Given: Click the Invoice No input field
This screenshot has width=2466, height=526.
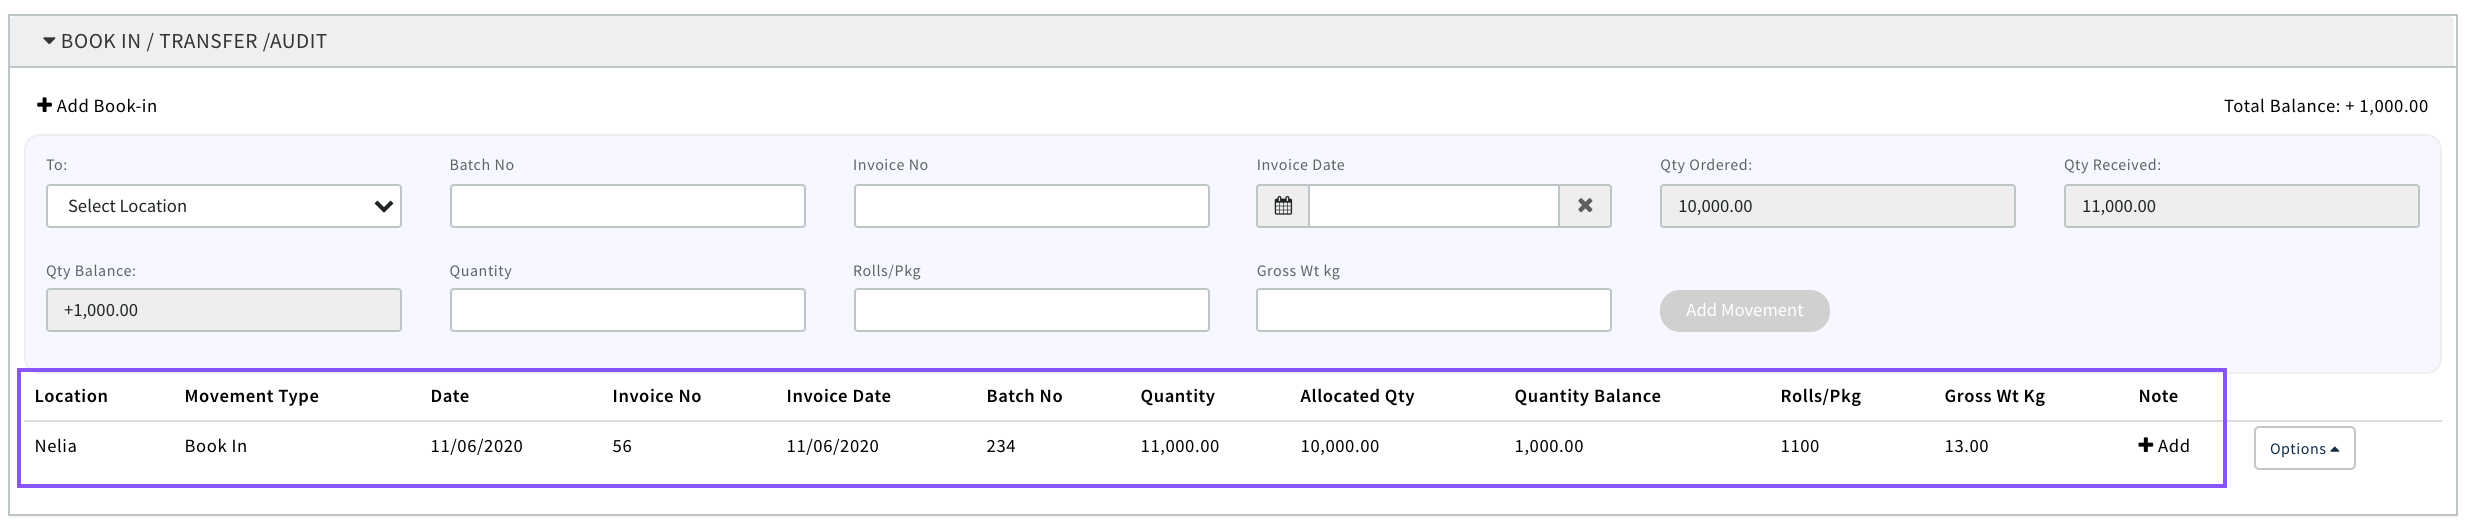Looking at the screenshot, I should [1031, 206].
